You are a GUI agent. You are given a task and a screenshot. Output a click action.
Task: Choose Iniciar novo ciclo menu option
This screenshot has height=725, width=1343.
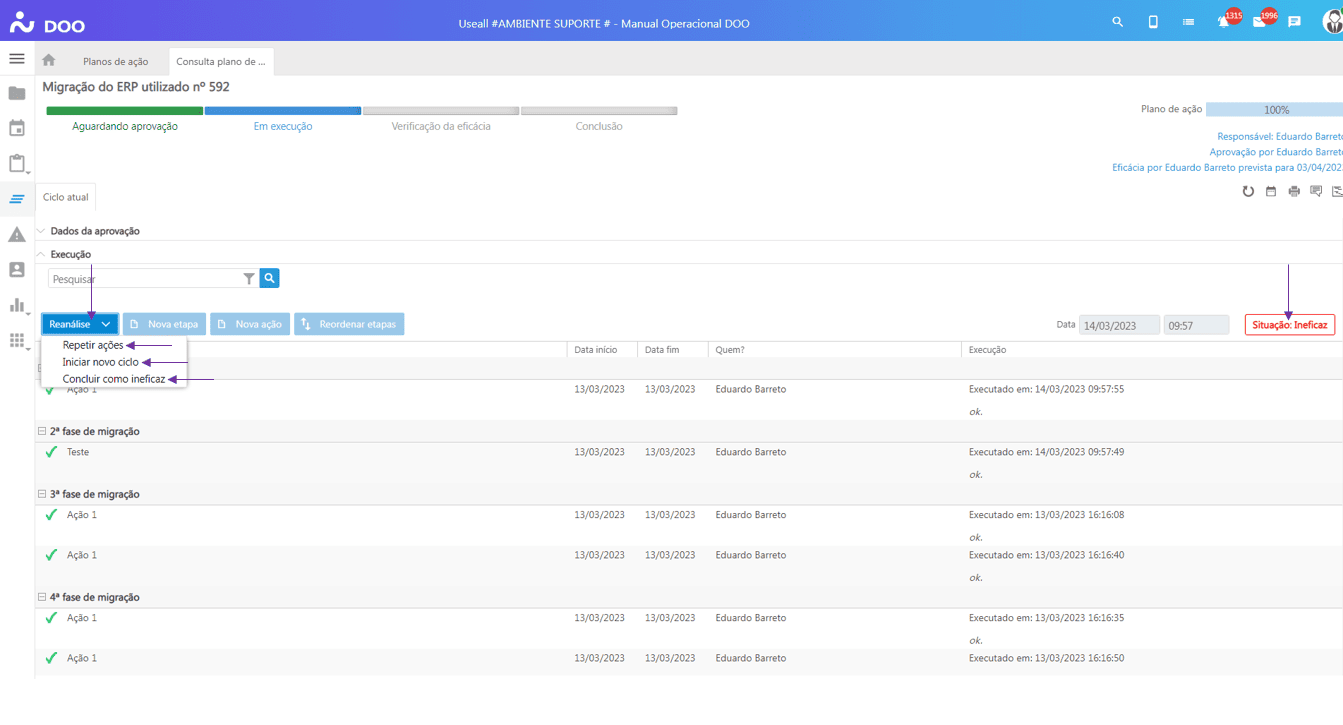coord(100,362)
